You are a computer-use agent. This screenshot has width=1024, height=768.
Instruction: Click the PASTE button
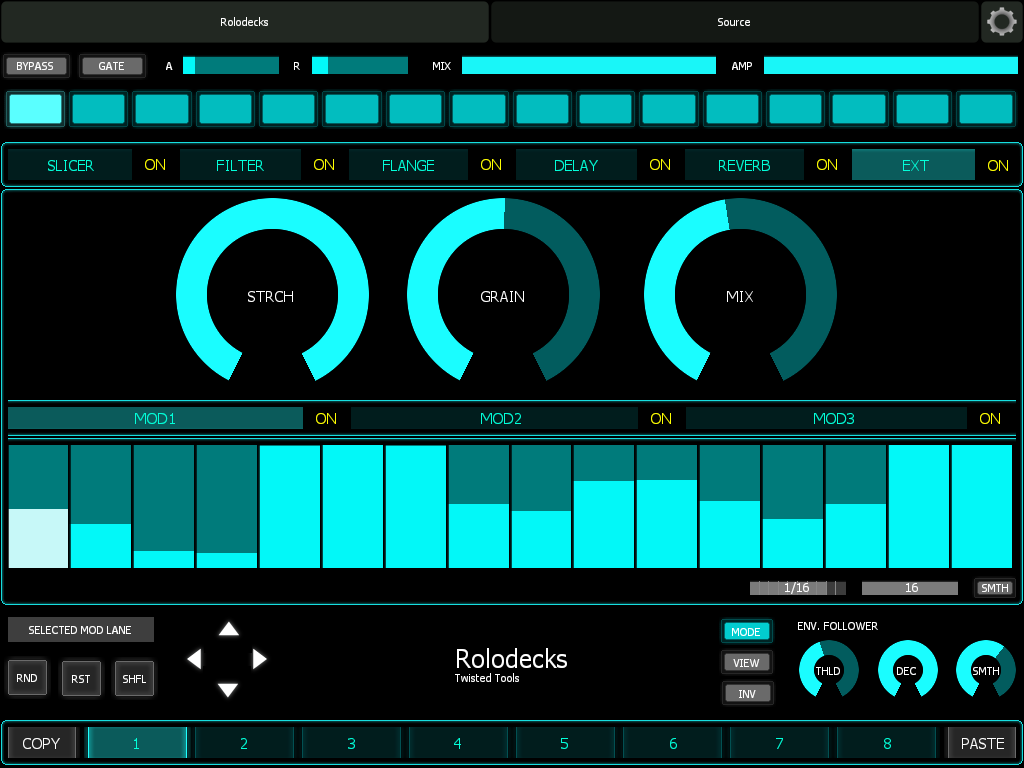982,743
